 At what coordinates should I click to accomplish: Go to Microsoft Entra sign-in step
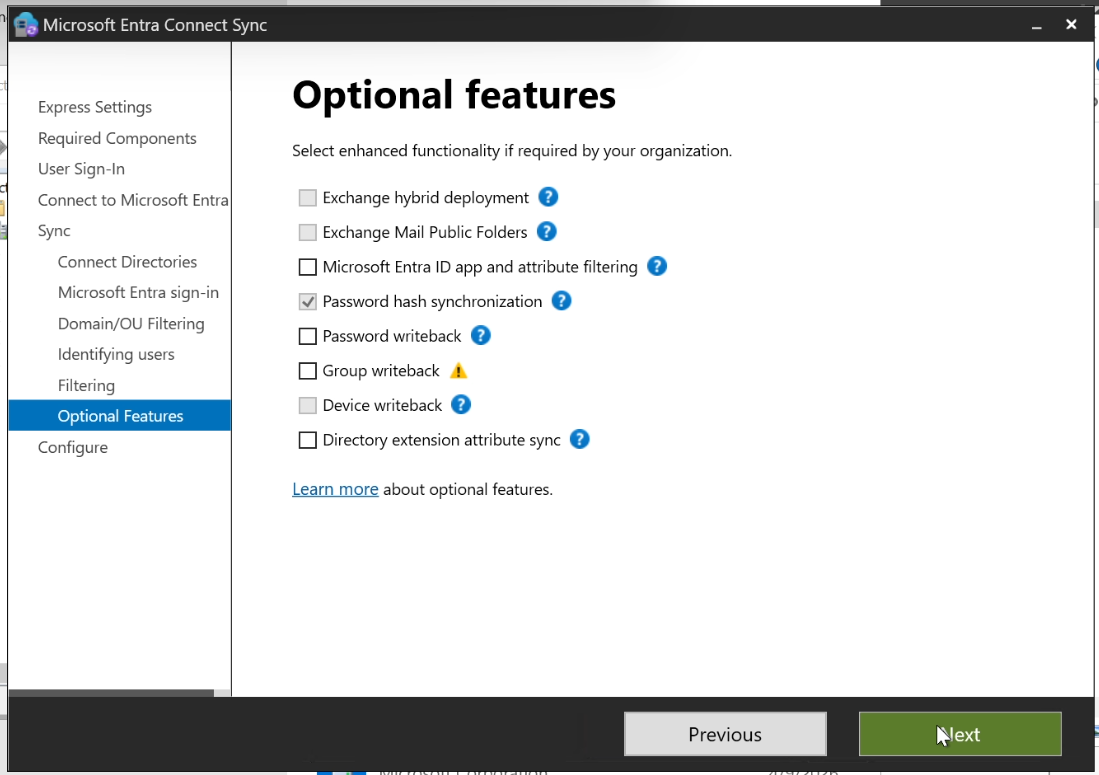coord(138,292)
